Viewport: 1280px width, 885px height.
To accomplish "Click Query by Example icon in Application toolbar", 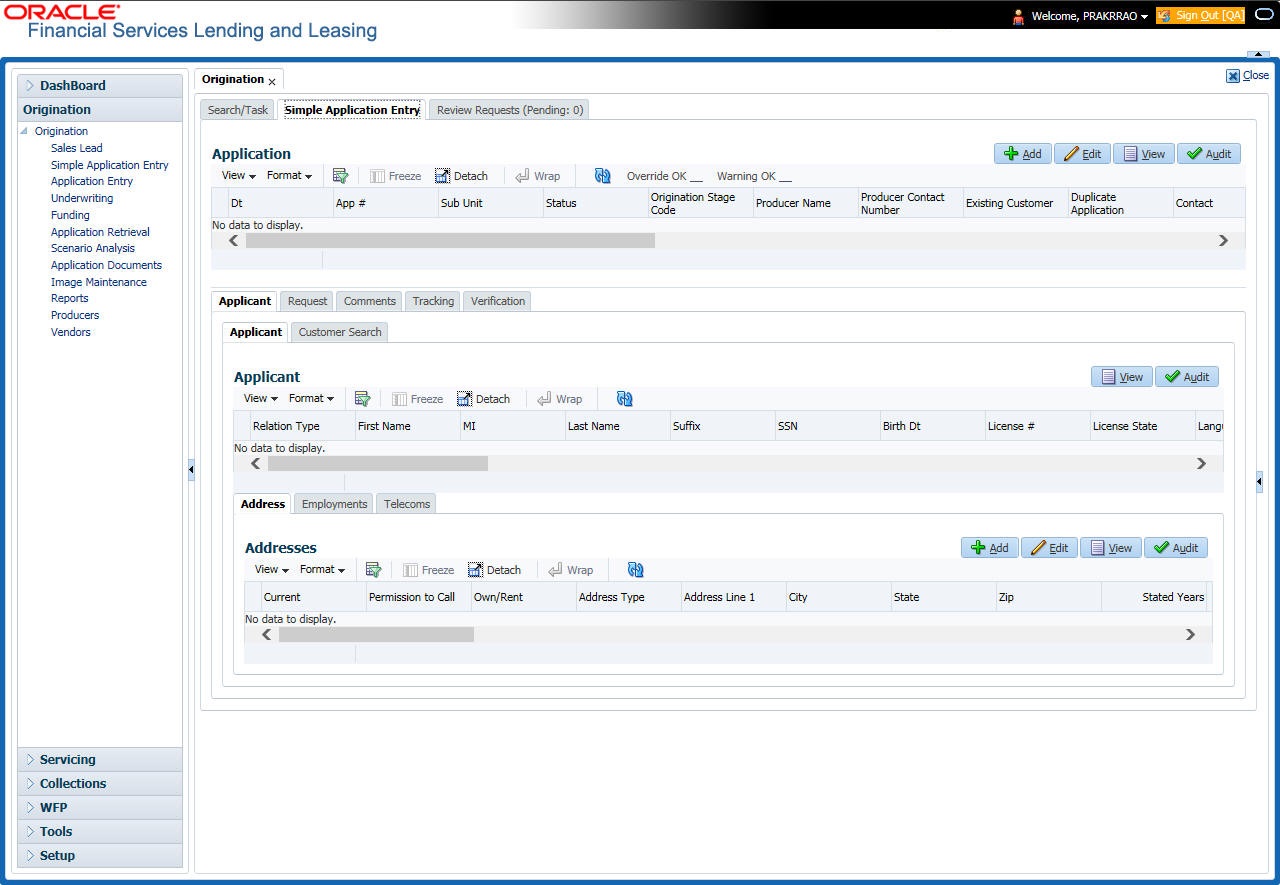I will (x=340, y=176).
